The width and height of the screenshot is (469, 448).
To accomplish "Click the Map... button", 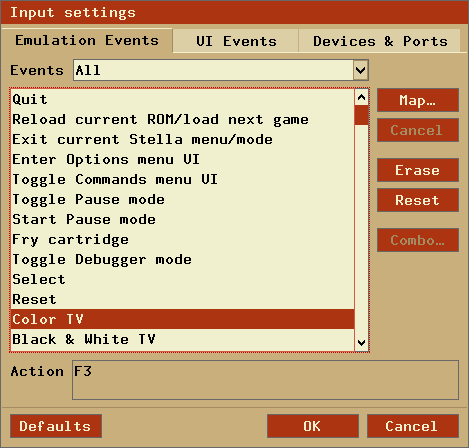I will [x=418, y=100].
